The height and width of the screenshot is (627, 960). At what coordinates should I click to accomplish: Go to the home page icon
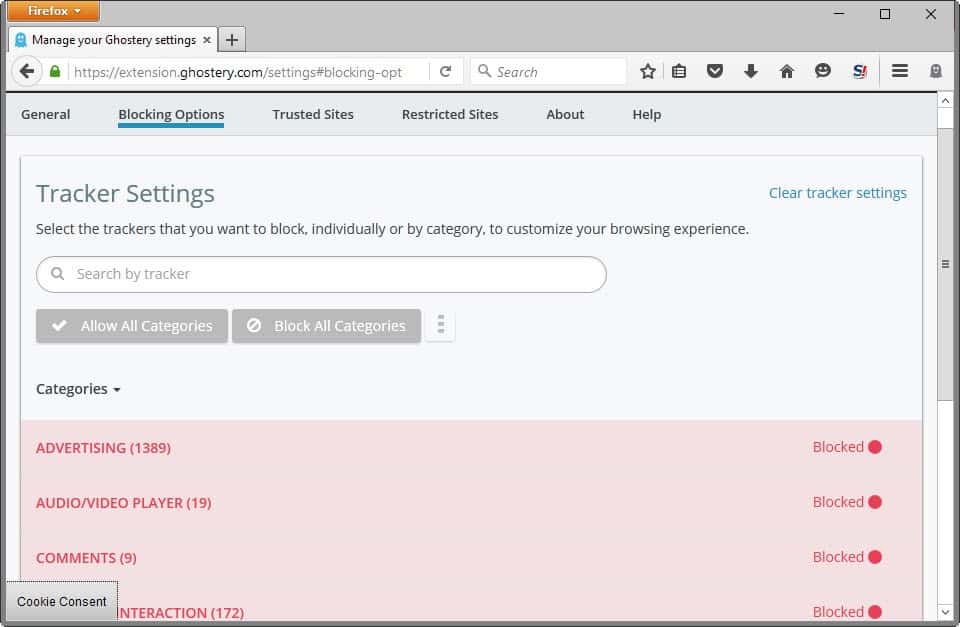pyautogui.click(x=787, y=72)
